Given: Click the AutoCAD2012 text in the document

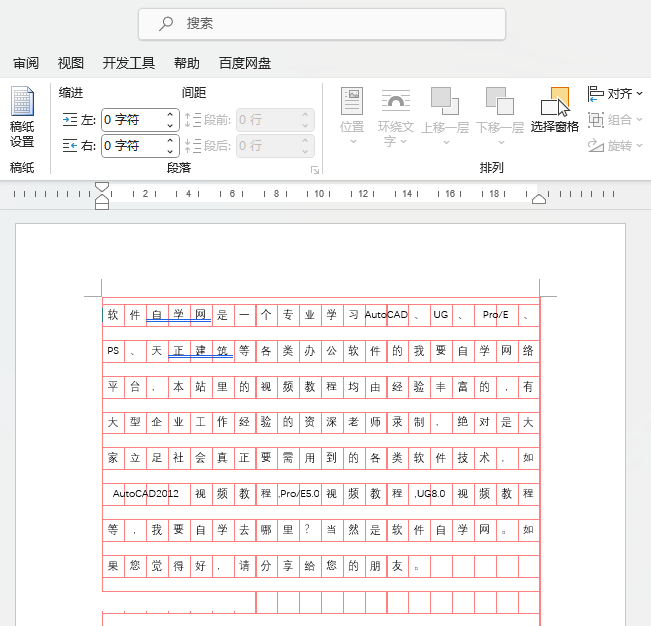Looking at the screenshot, I should [146, 494].
